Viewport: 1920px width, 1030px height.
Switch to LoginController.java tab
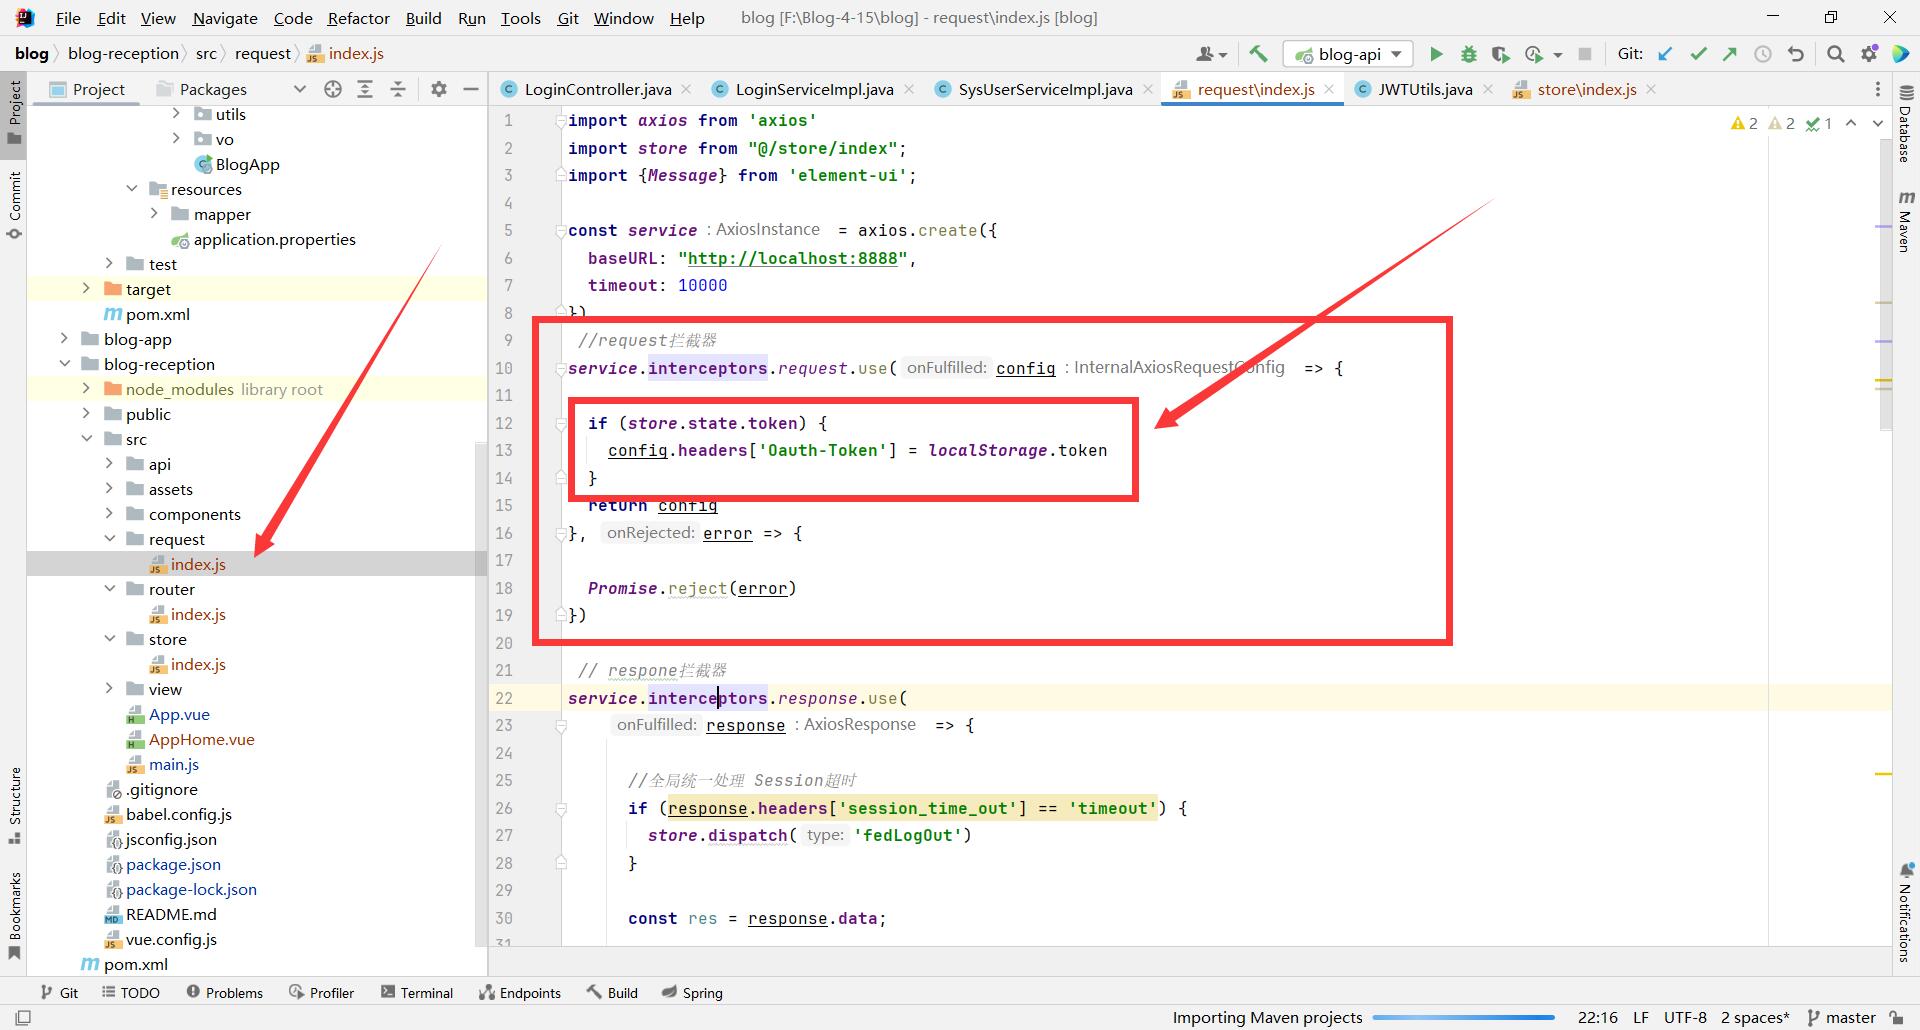click(x=597, y=89)
